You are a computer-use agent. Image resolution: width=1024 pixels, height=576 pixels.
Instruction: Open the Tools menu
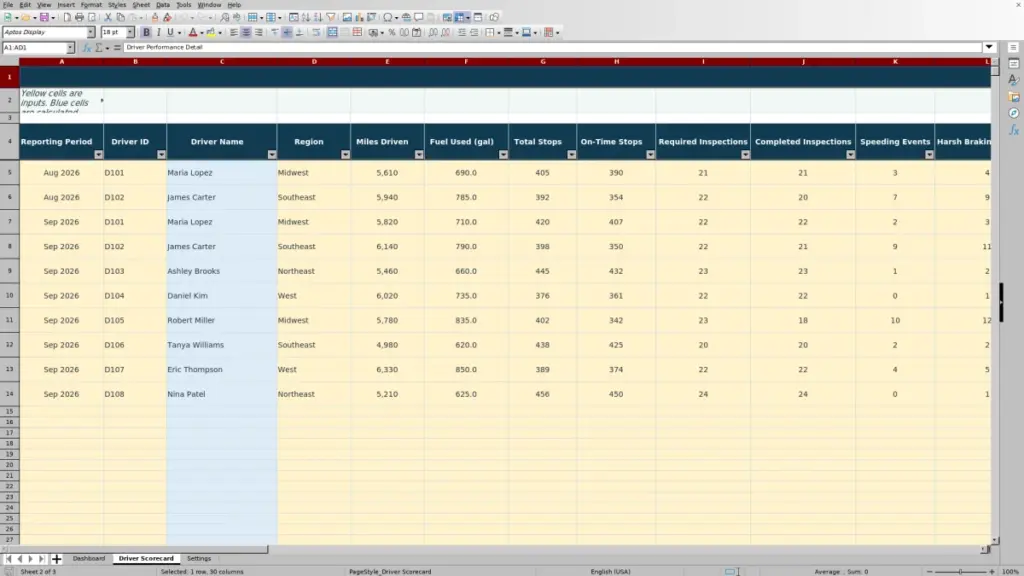(184, 5)
